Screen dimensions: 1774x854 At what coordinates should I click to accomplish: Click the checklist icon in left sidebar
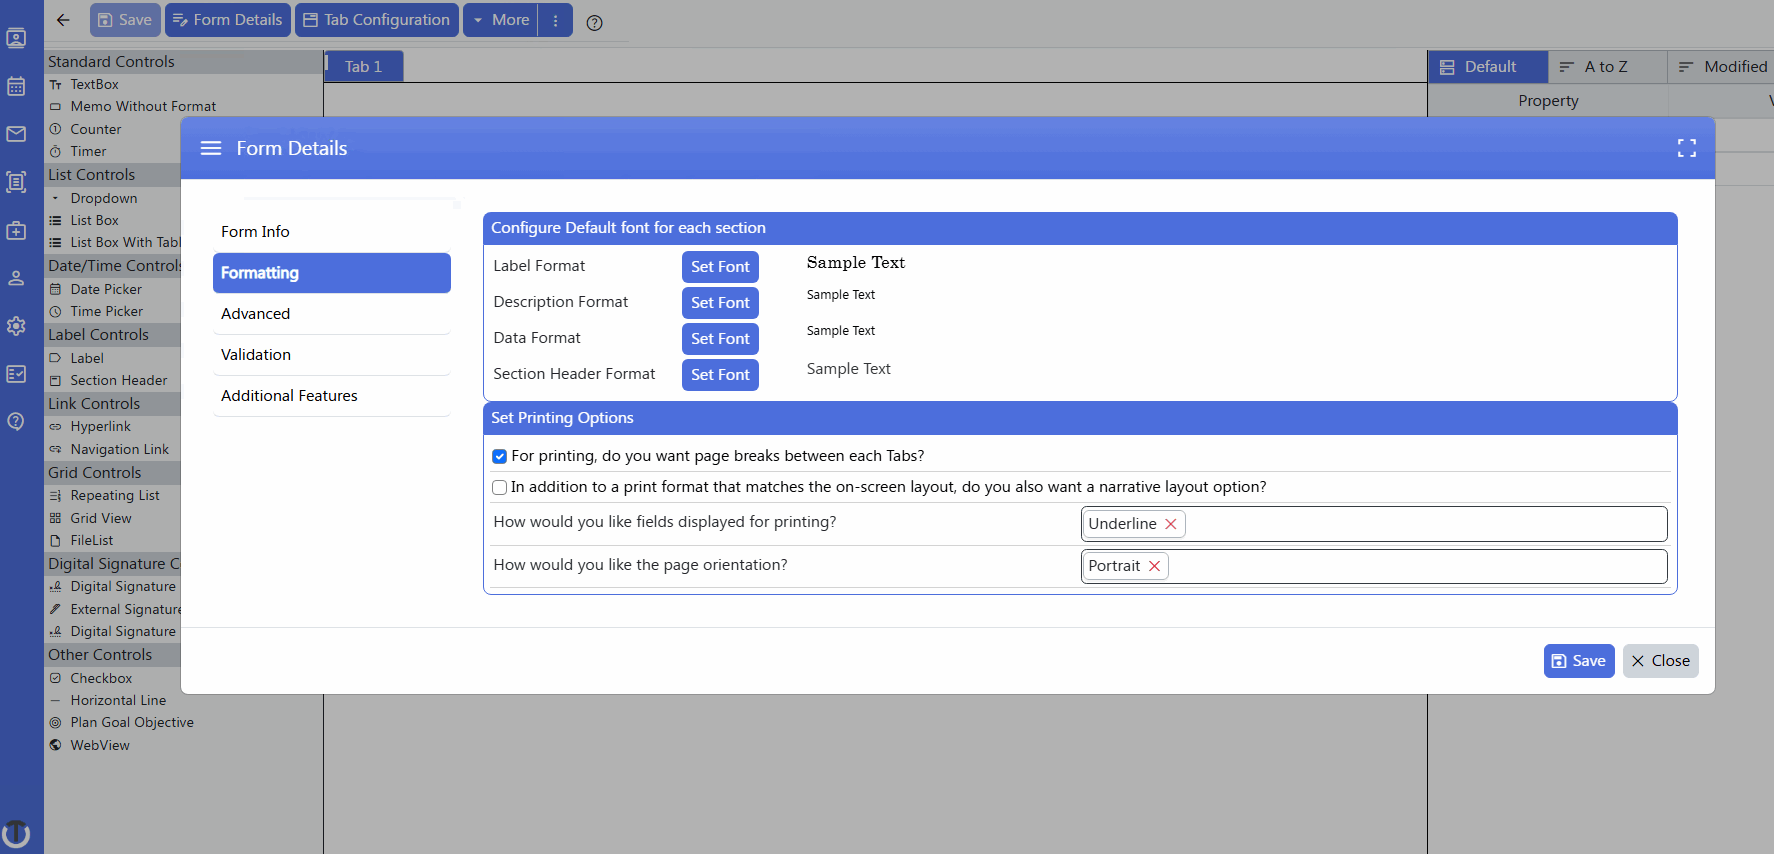pyautogui.click(x=16, y=373)
